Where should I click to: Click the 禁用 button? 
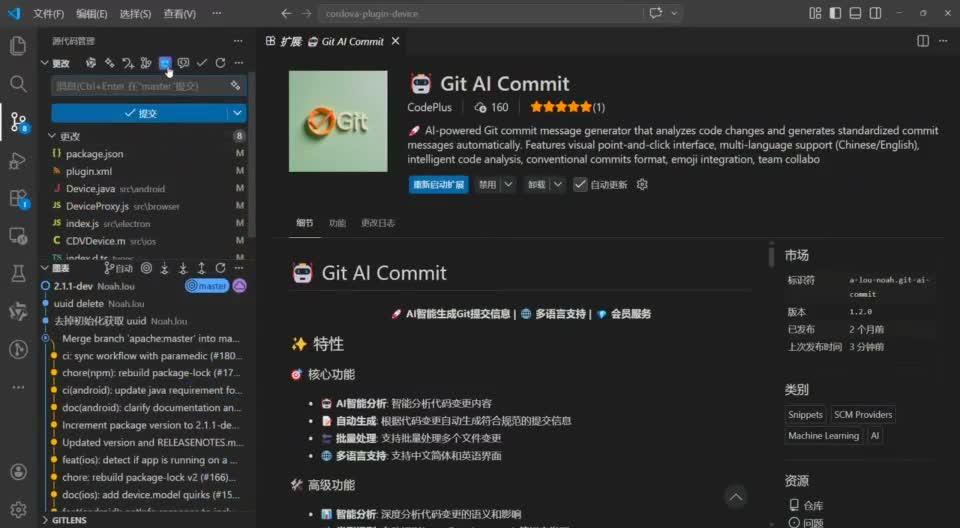coord(487,184)
